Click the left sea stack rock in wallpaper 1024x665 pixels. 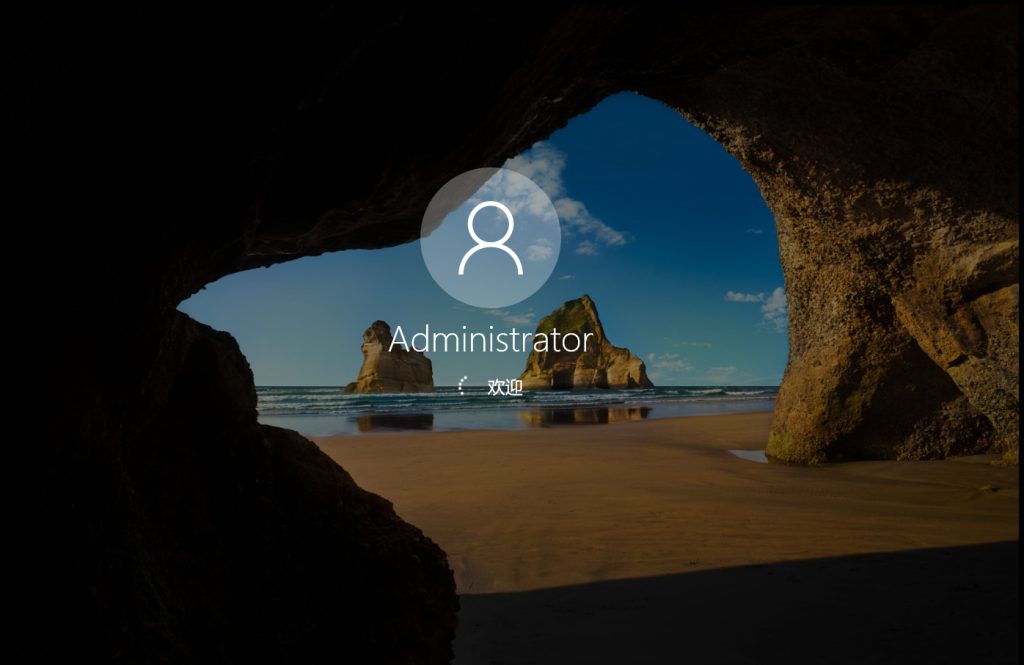(389, 362)
